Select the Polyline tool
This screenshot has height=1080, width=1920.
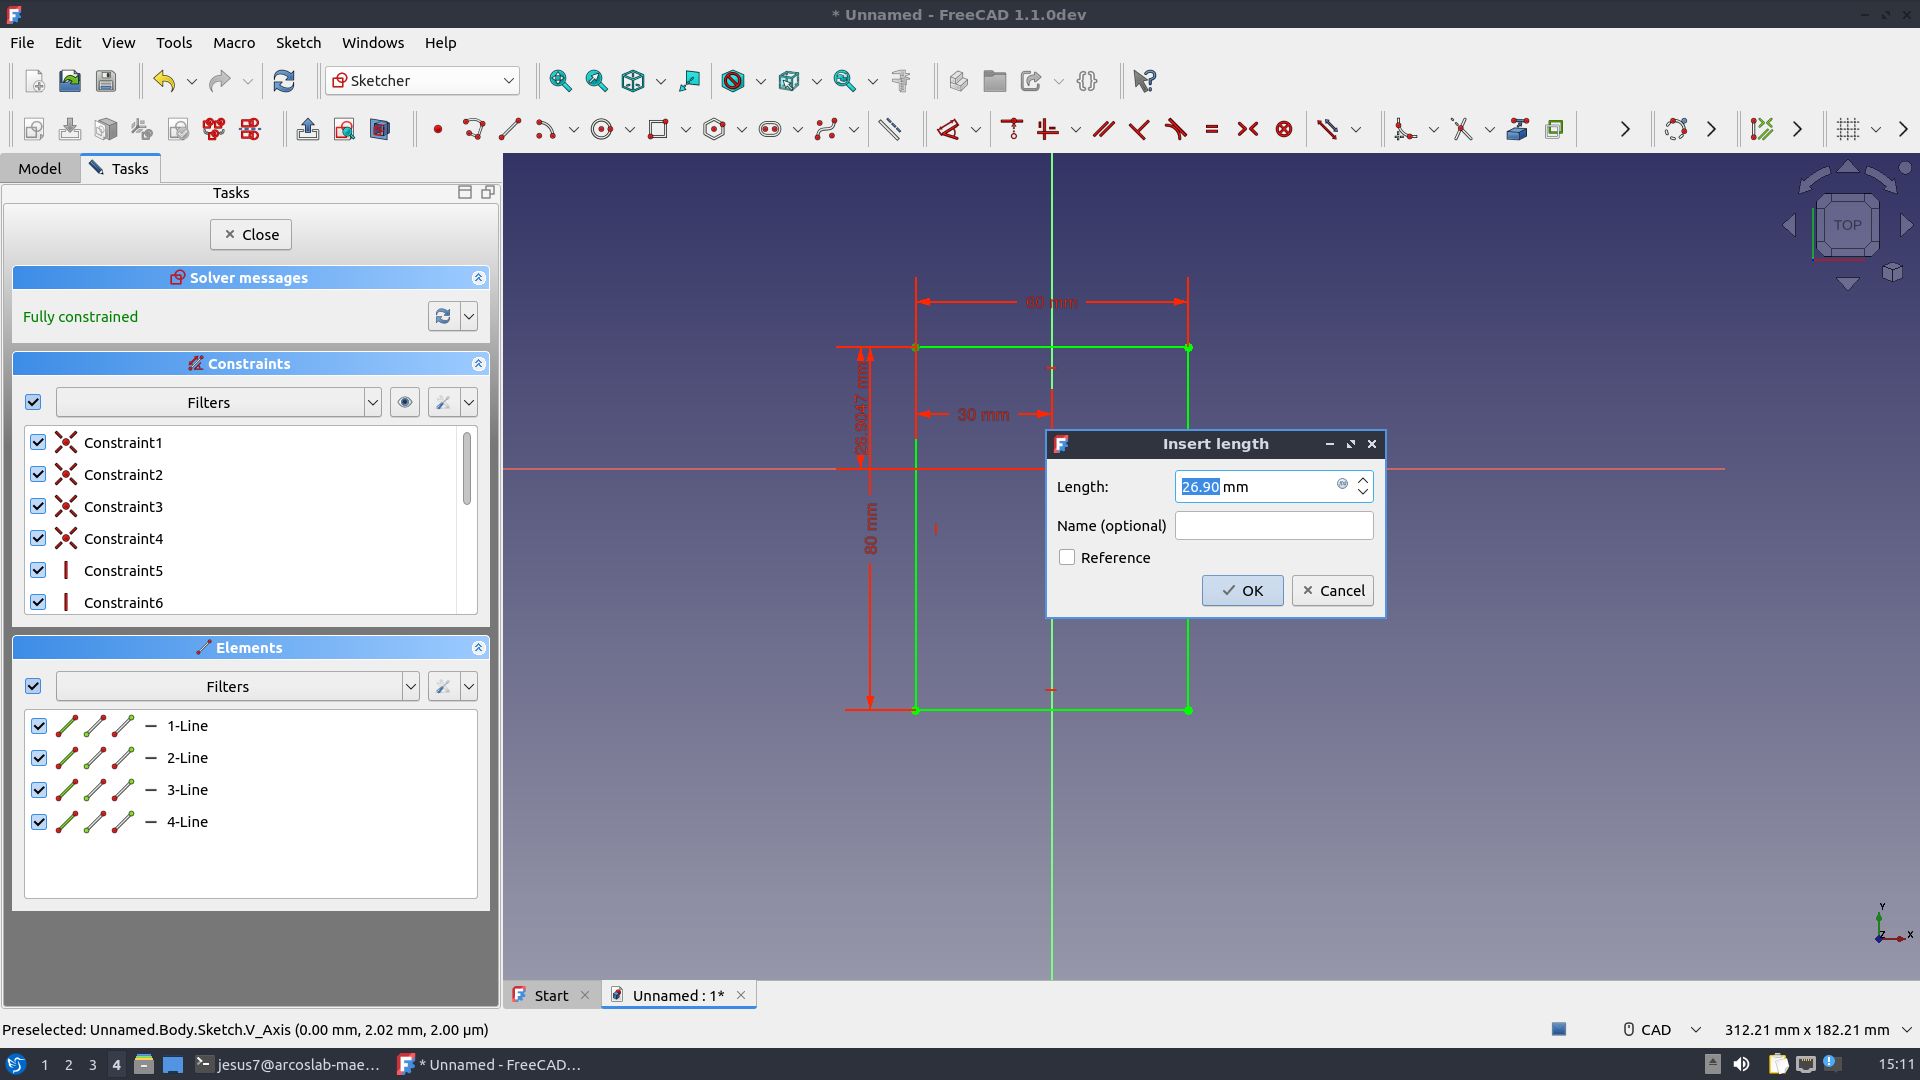(473, 129)
